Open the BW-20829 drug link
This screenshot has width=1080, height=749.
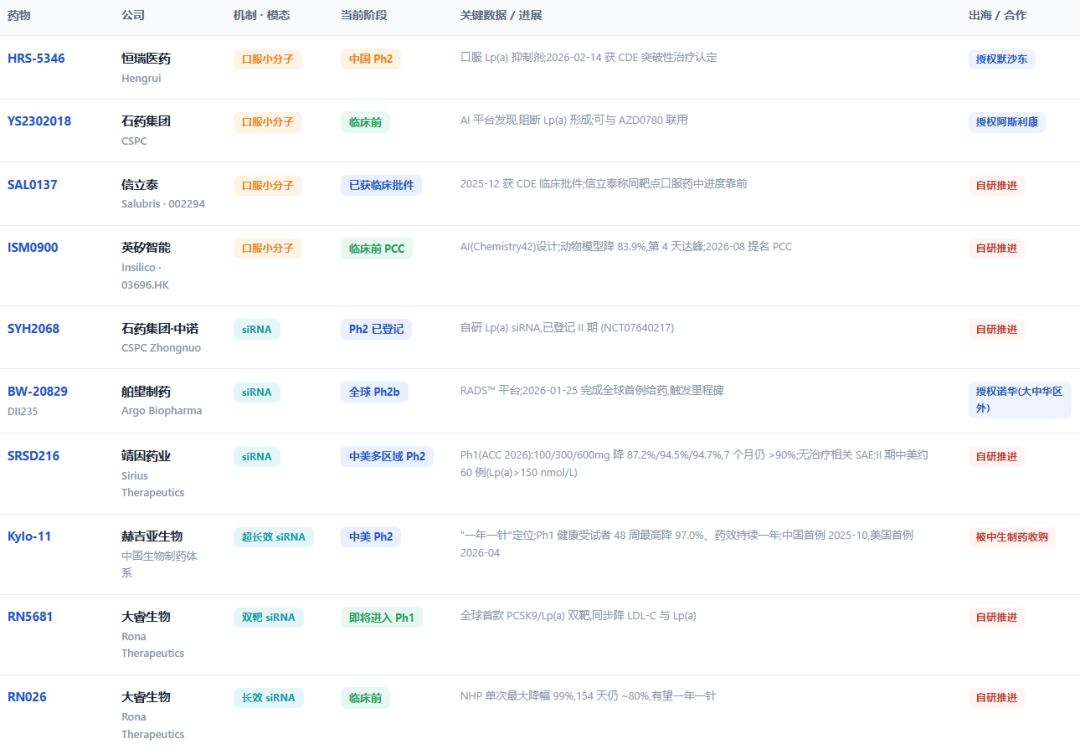(x=37, y=391)
